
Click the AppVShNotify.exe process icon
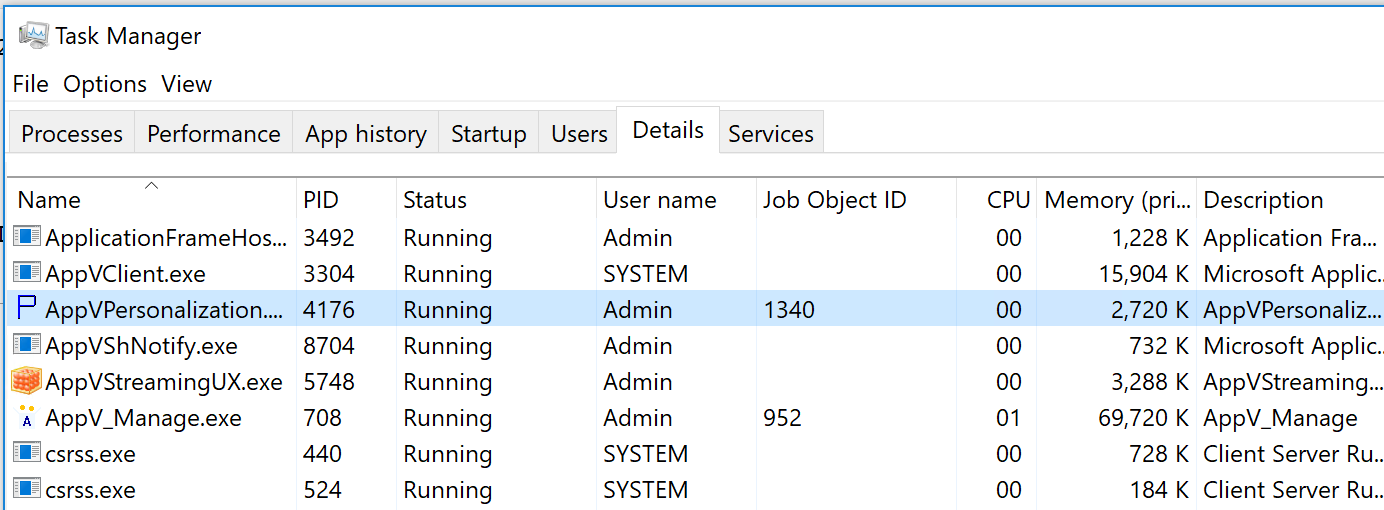[x=27, y=345]
